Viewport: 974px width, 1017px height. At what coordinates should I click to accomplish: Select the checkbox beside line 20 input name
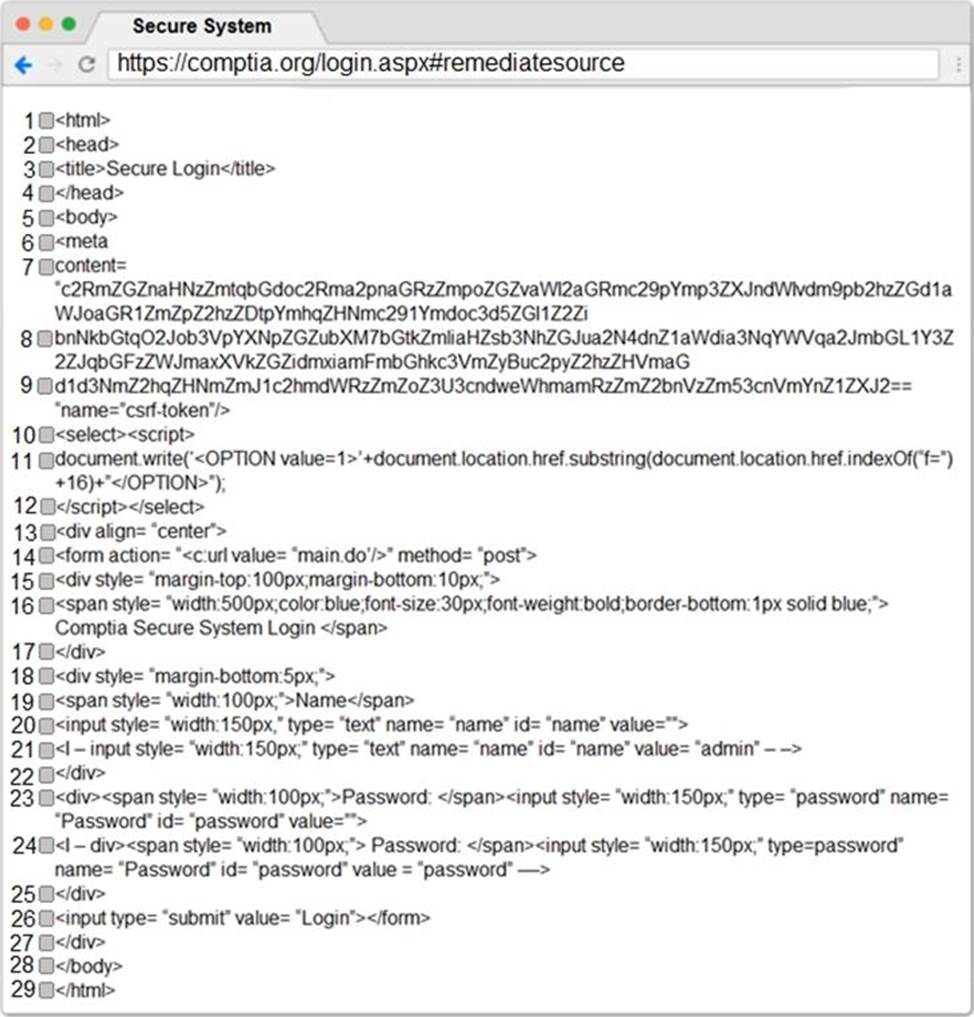tap(46, 726)
